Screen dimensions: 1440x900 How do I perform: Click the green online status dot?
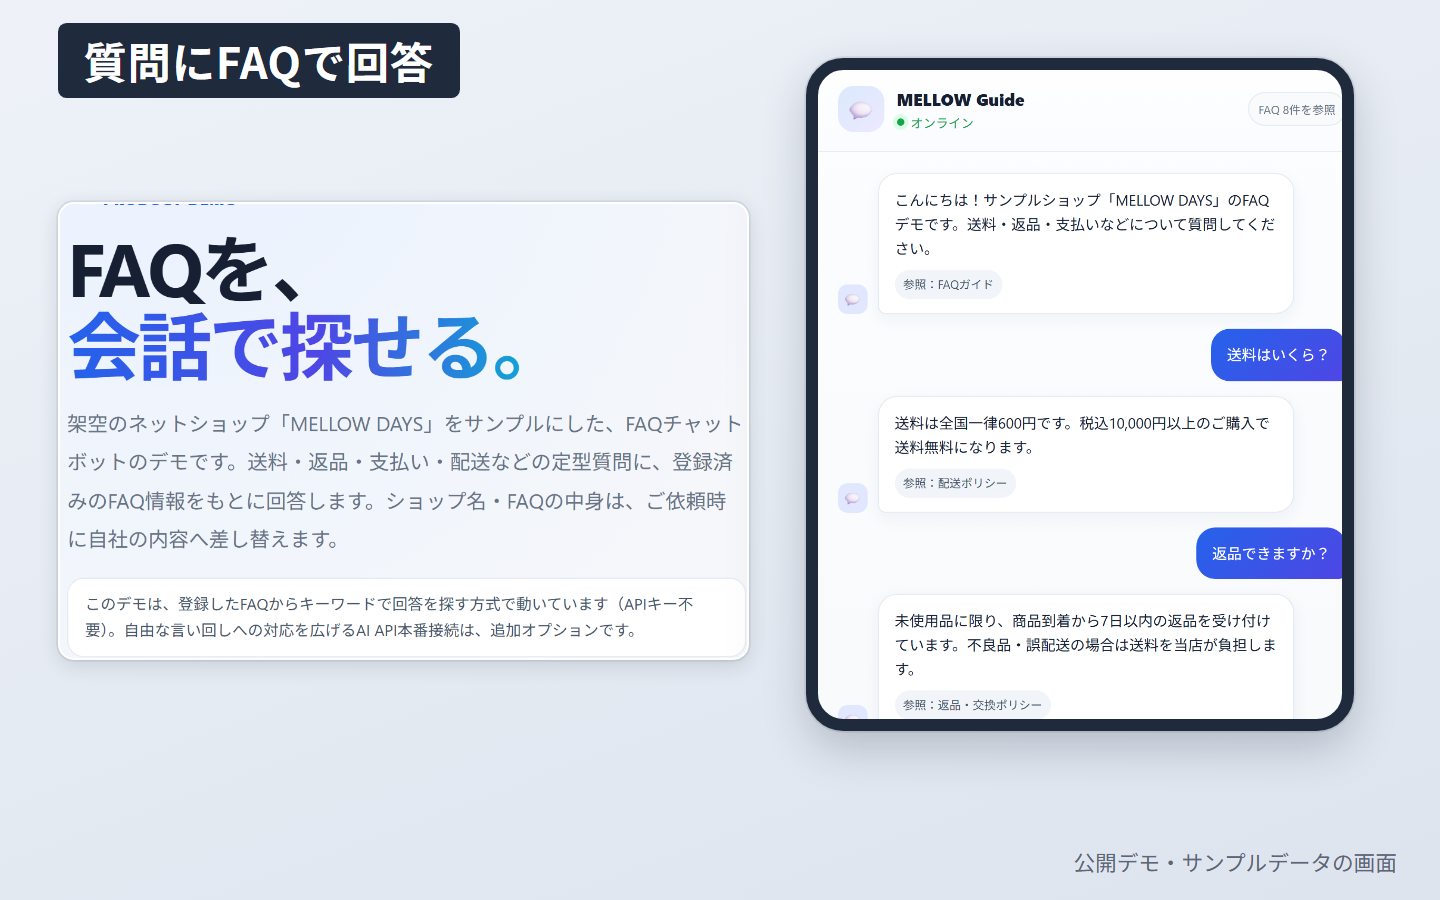pyautogui.click(x=900, y=122)
